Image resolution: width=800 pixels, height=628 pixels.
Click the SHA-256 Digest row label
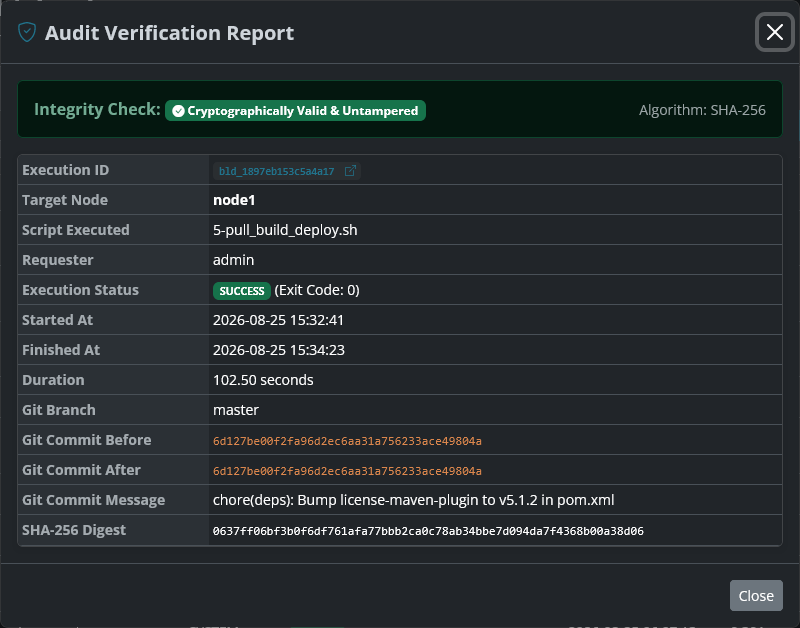click(73, 530)
